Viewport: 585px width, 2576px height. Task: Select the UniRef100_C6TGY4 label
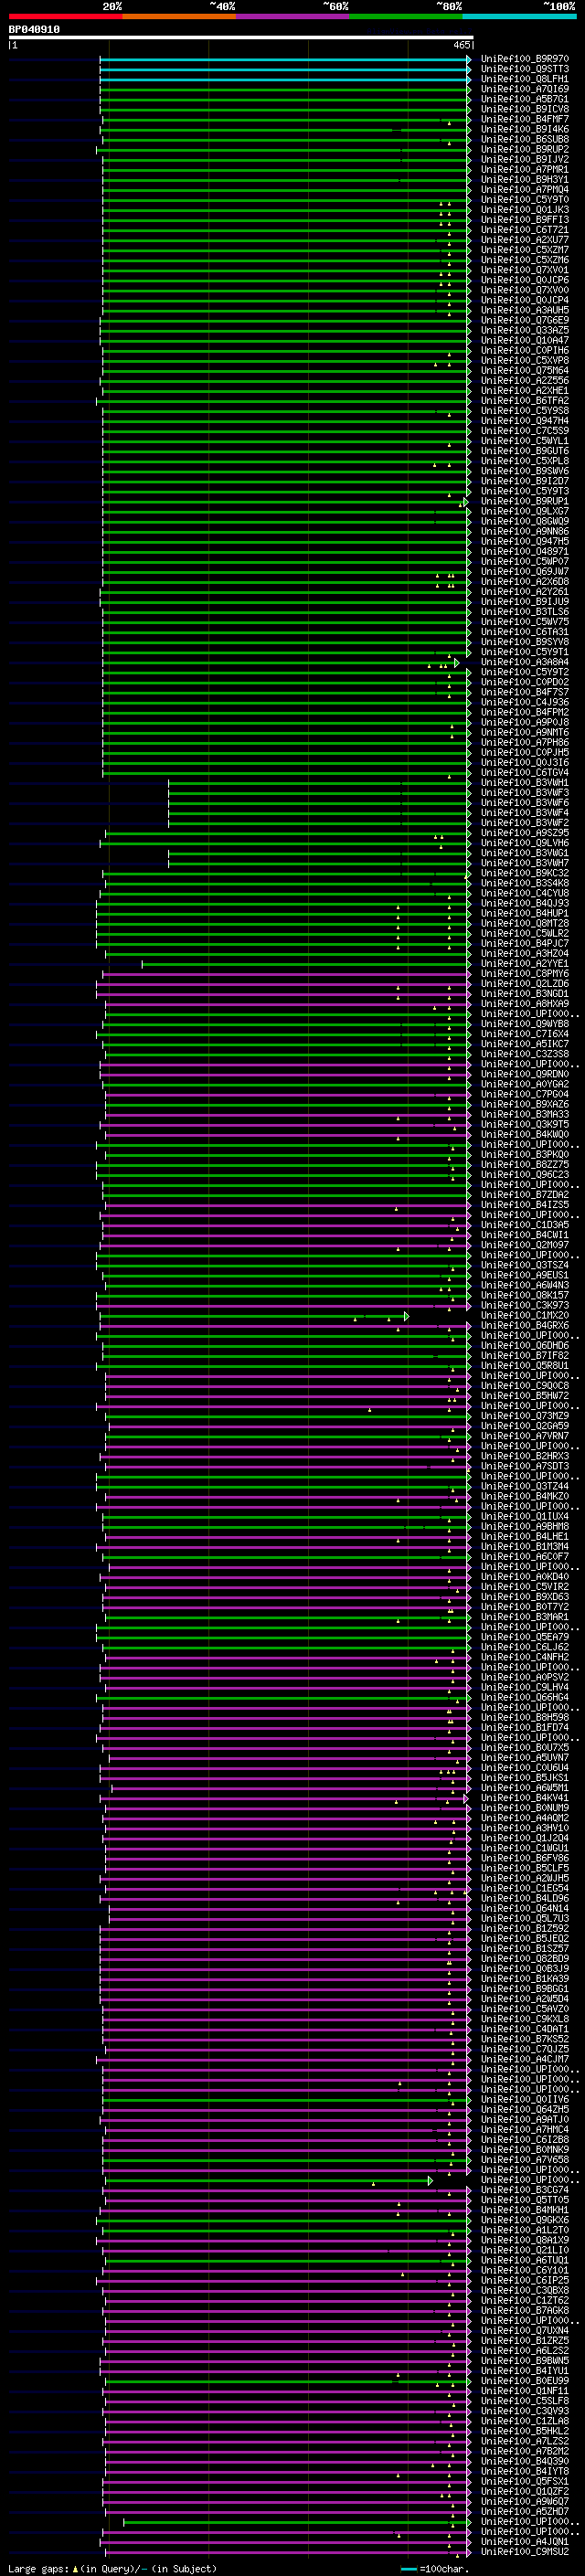pyautogui.click(x=525, y=773)
